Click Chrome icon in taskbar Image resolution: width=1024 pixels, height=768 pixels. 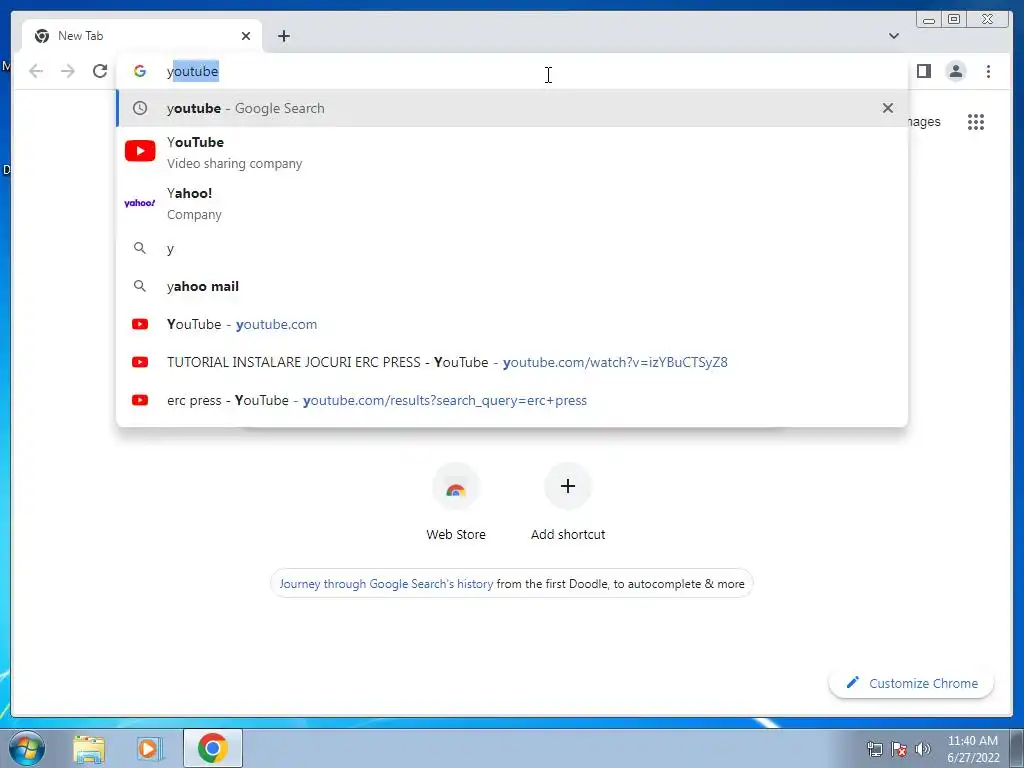coord(213,748)
